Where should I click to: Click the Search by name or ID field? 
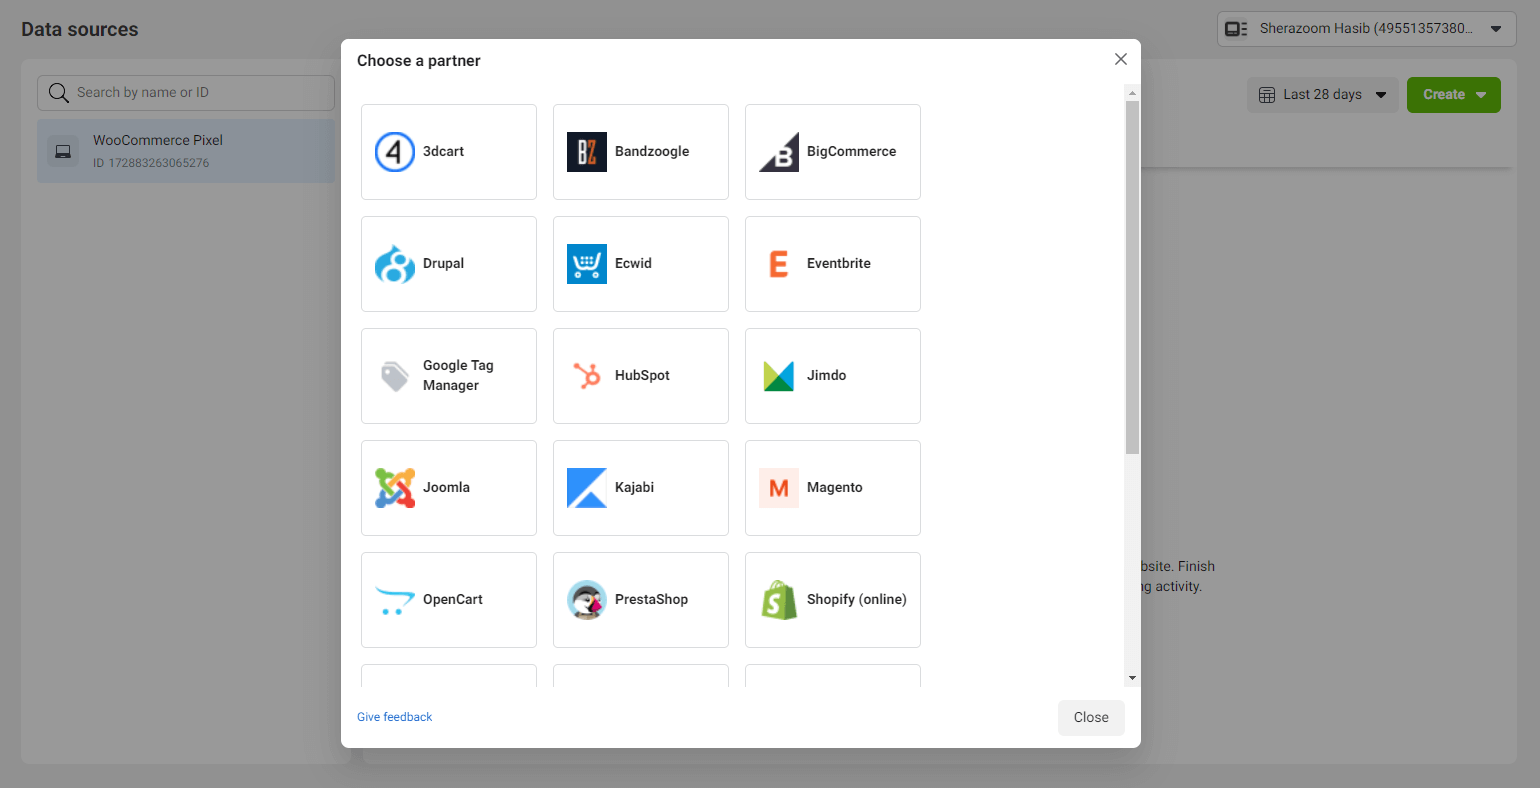pos(186,93)
